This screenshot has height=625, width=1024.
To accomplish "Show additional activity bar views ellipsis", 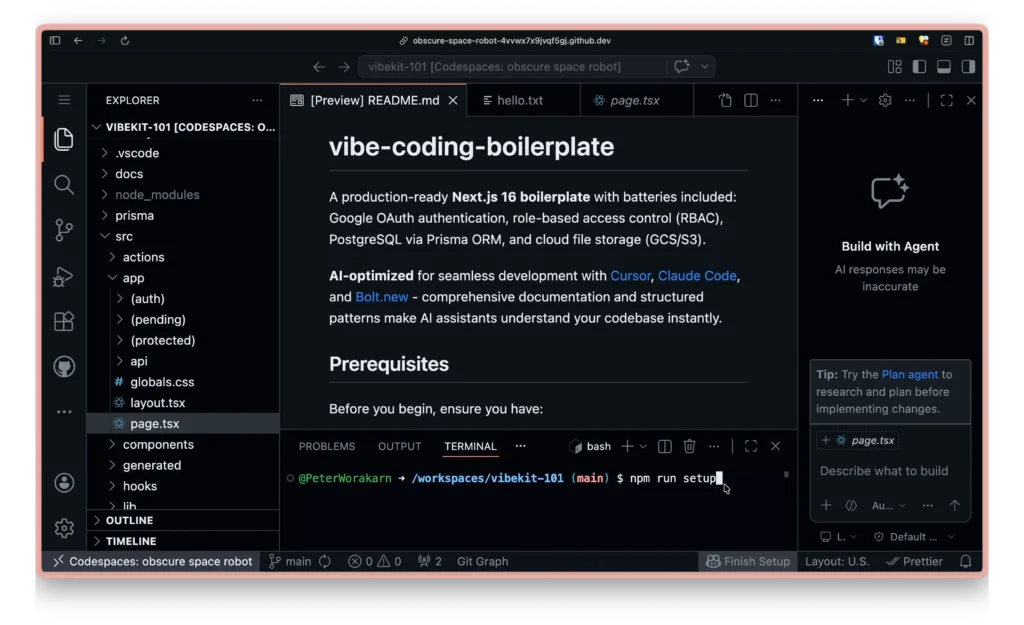I will 64,411.
